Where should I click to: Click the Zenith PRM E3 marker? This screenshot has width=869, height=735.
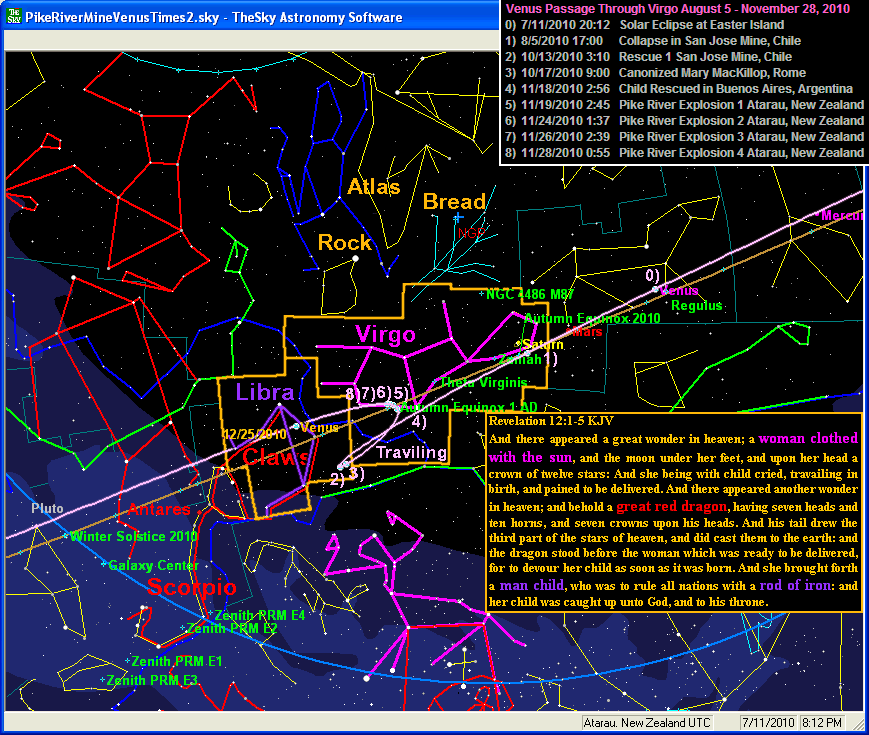coord(104,680)
